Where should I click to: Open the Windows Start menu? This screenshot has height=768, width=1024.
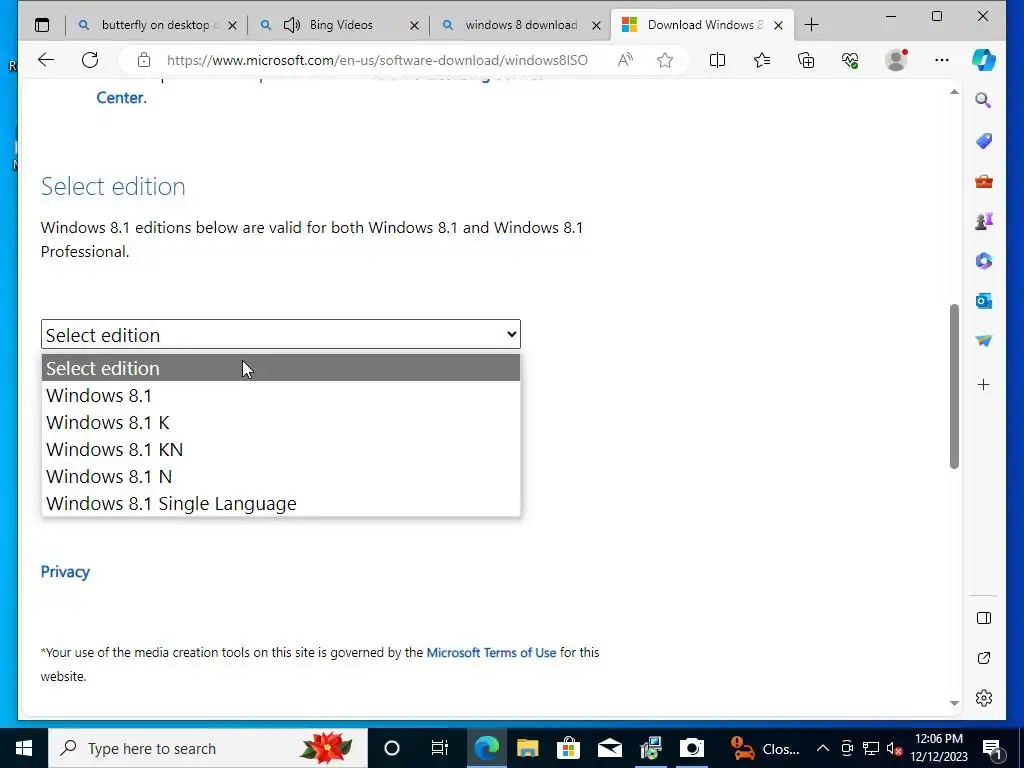pyautogui.click(x=24, y=748)
